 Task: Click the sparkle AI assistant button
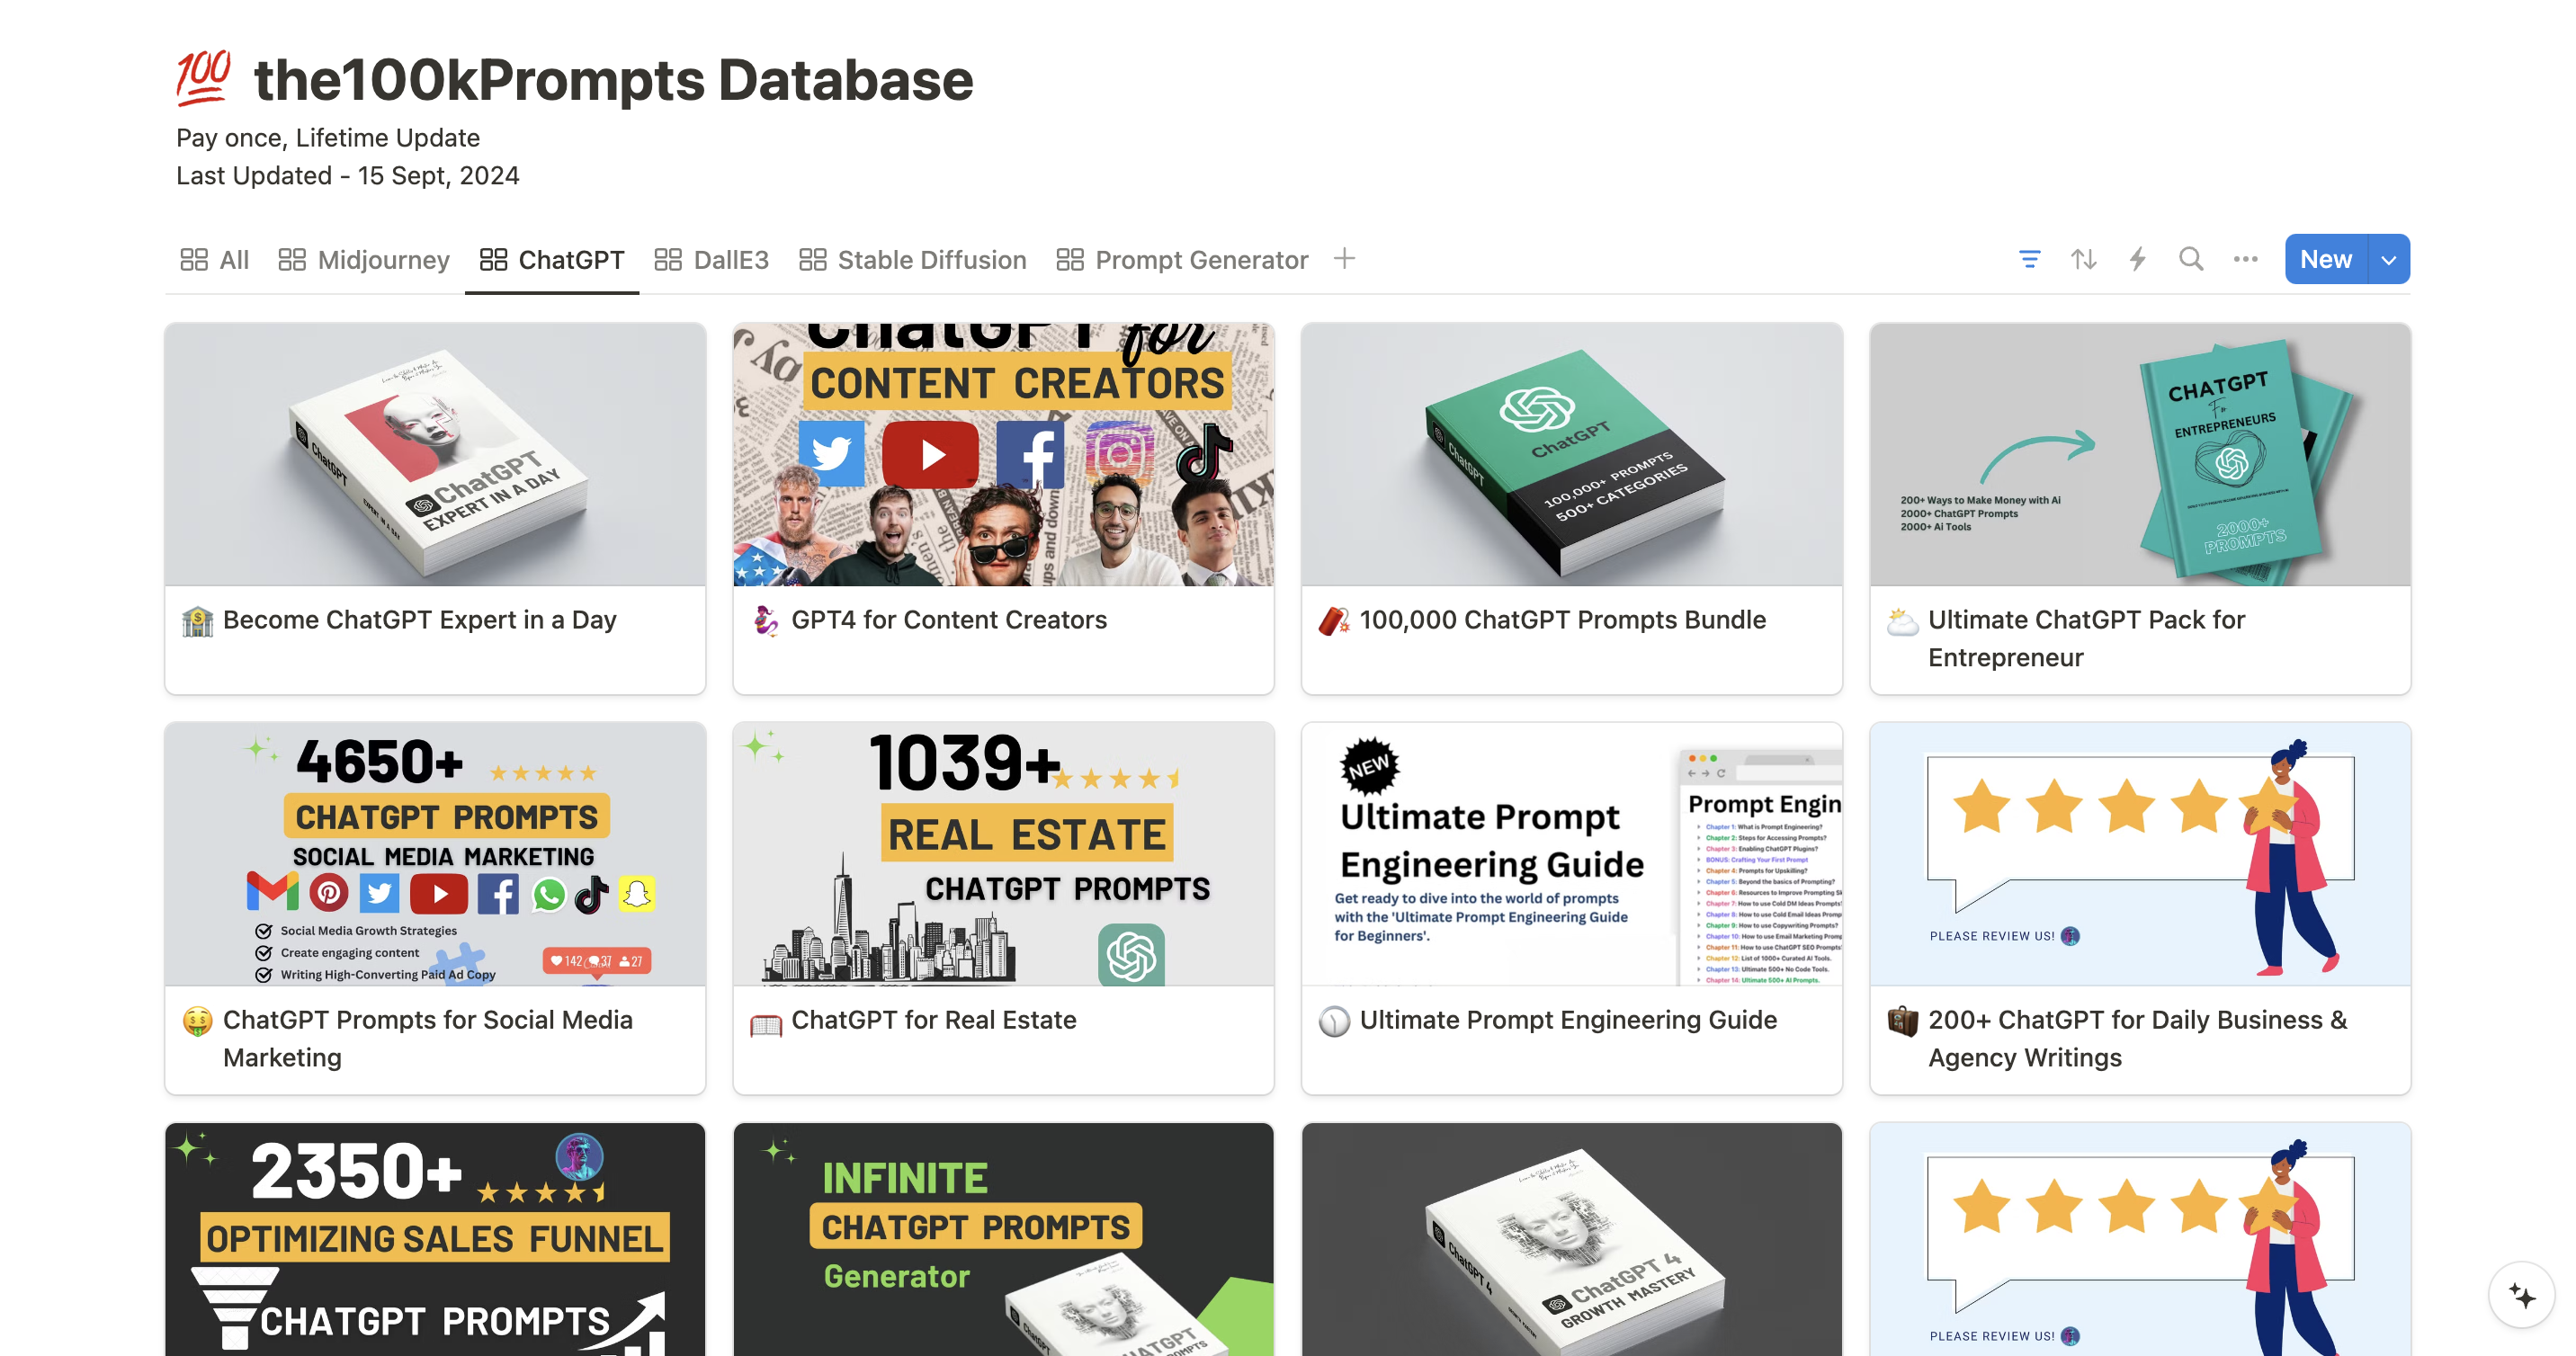click(2522, 1296)
